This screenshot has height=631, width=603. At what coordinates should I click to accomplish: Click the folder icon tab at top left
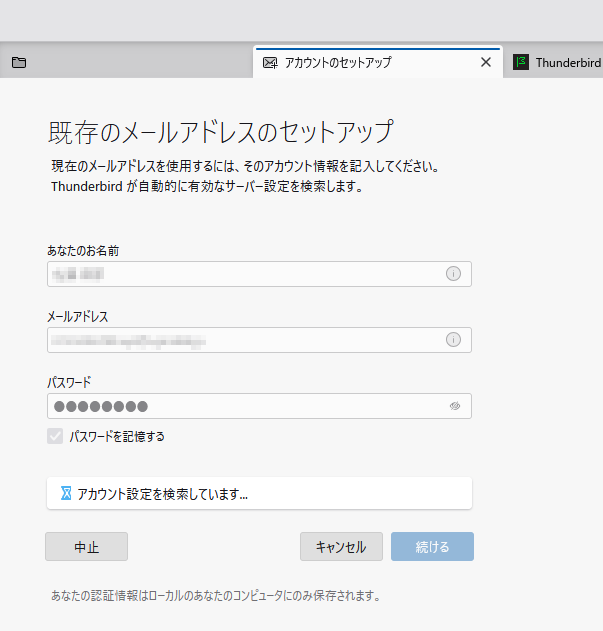[x=19, y=62]
